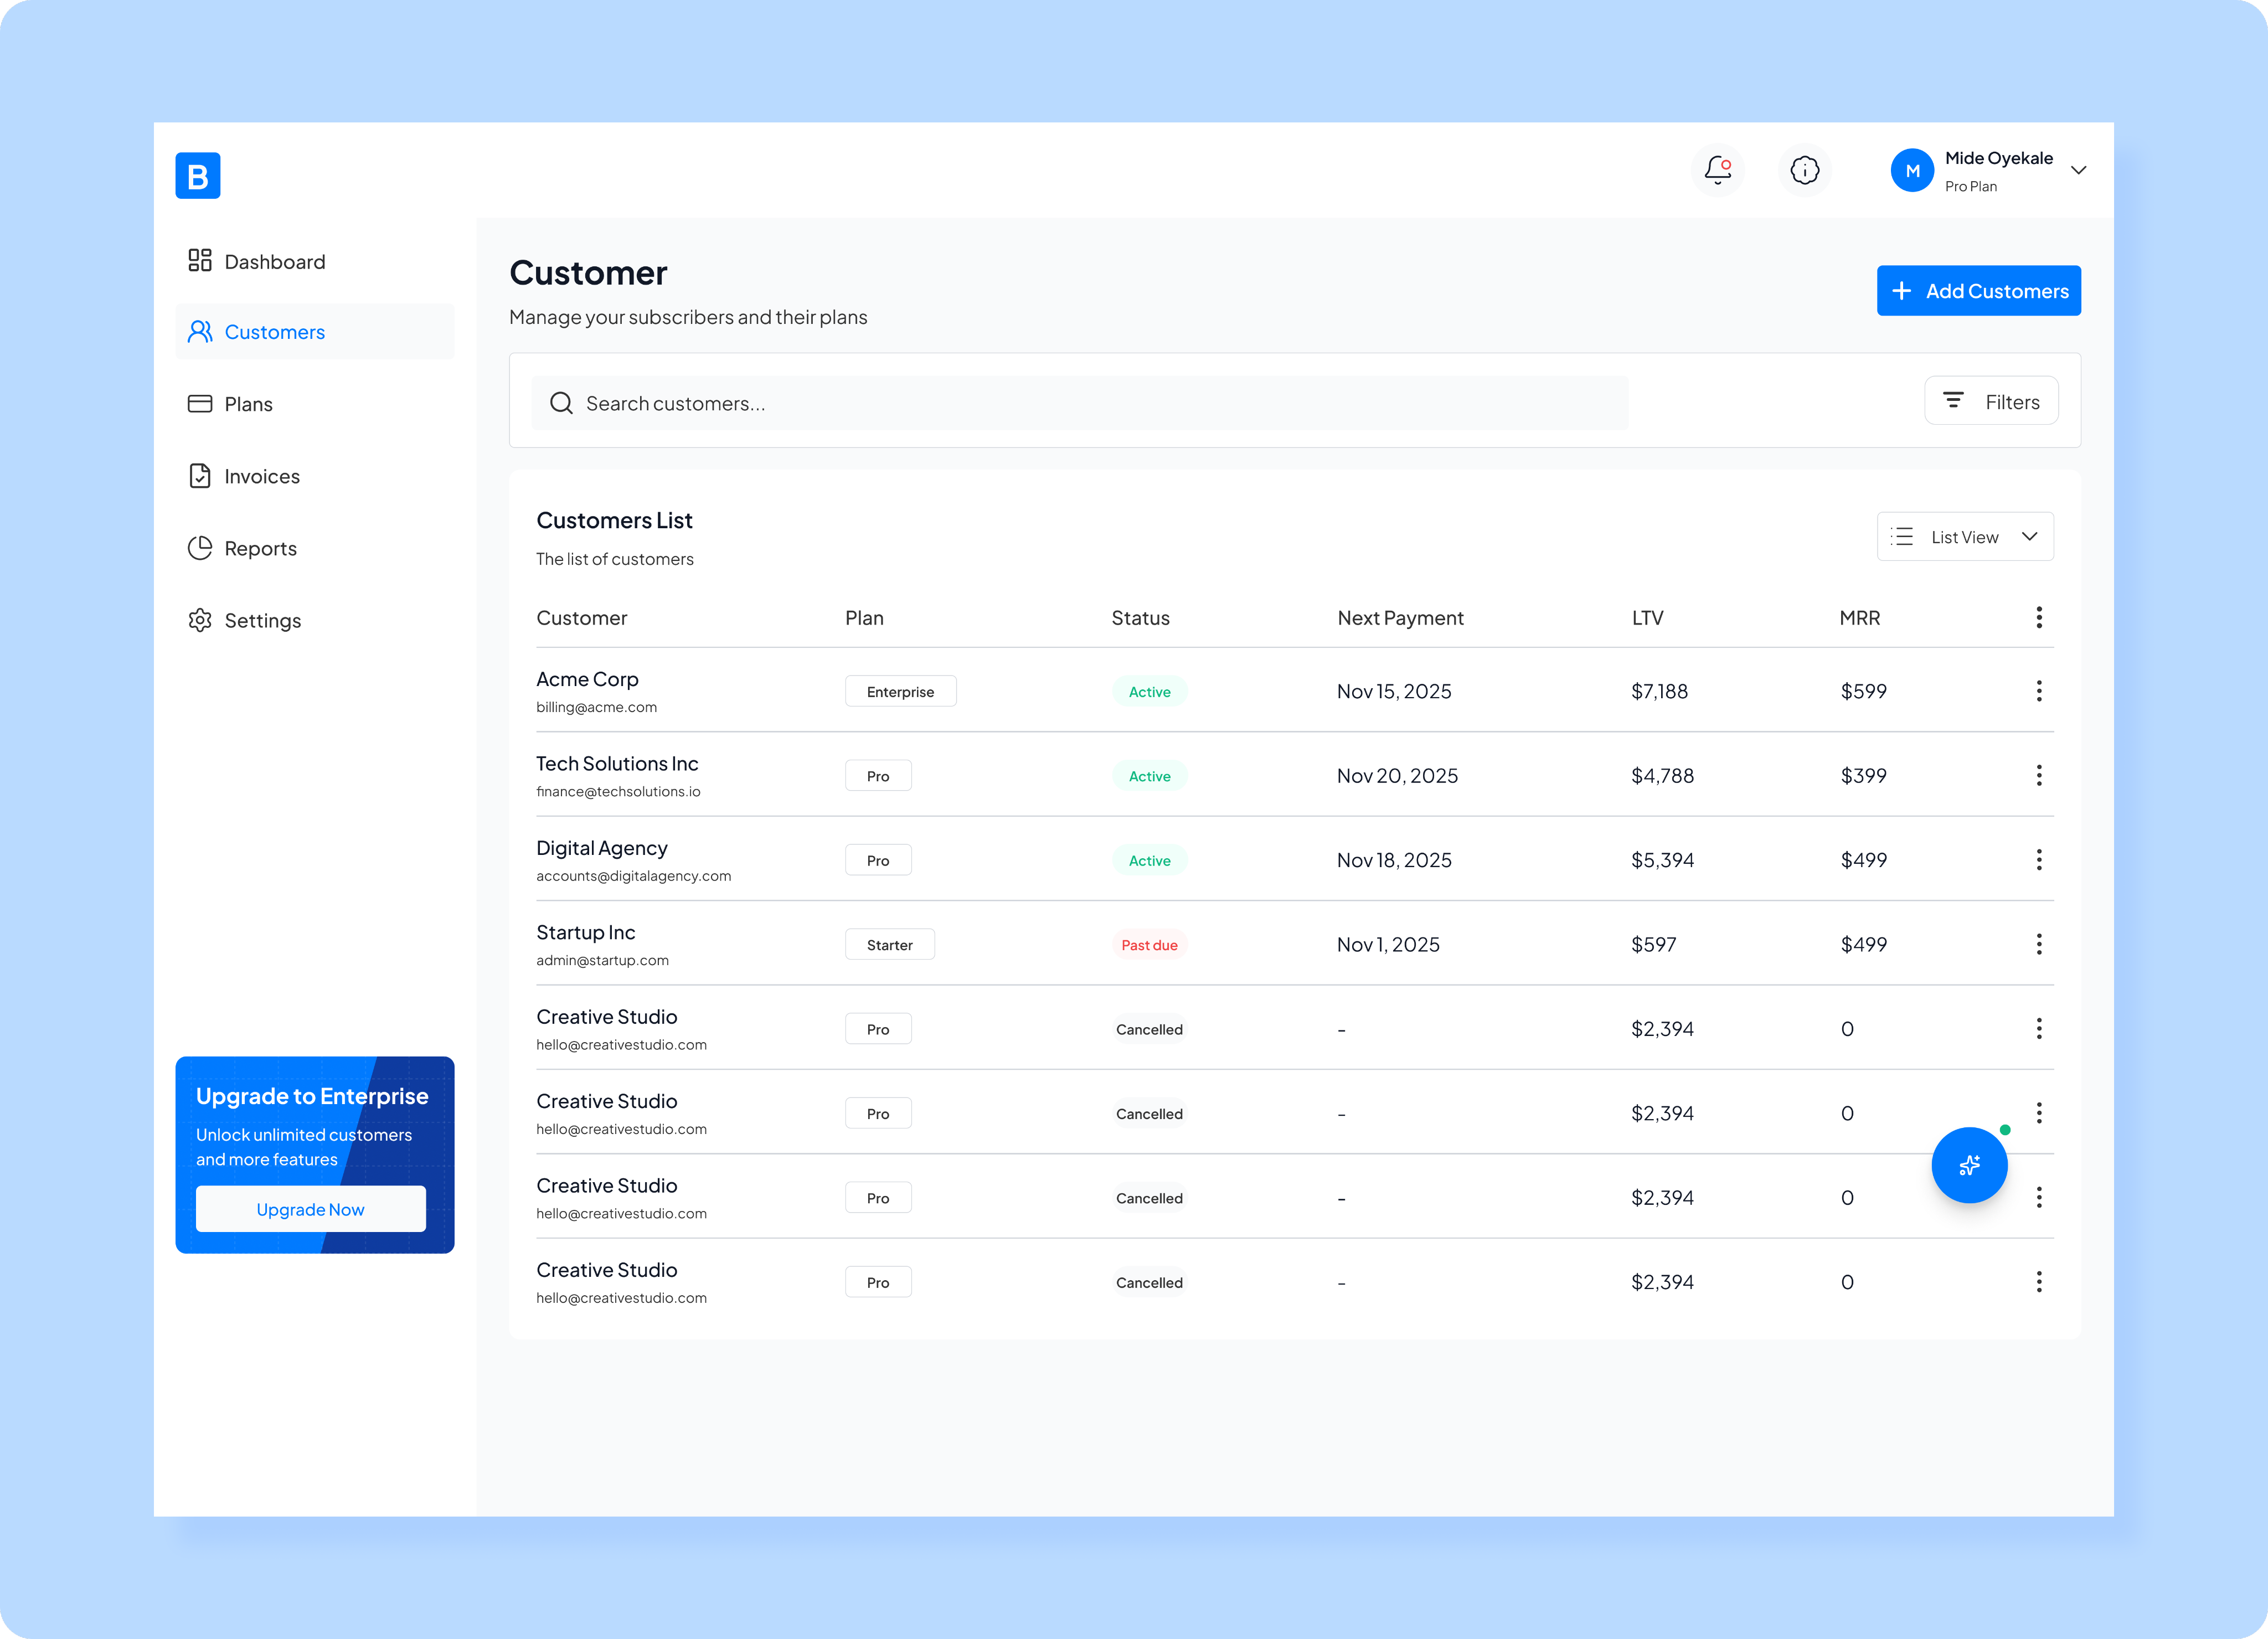Viewport: 2268px width, 1639px height.
Task: Click the notification bell icon
Action: coord(1717,170)
